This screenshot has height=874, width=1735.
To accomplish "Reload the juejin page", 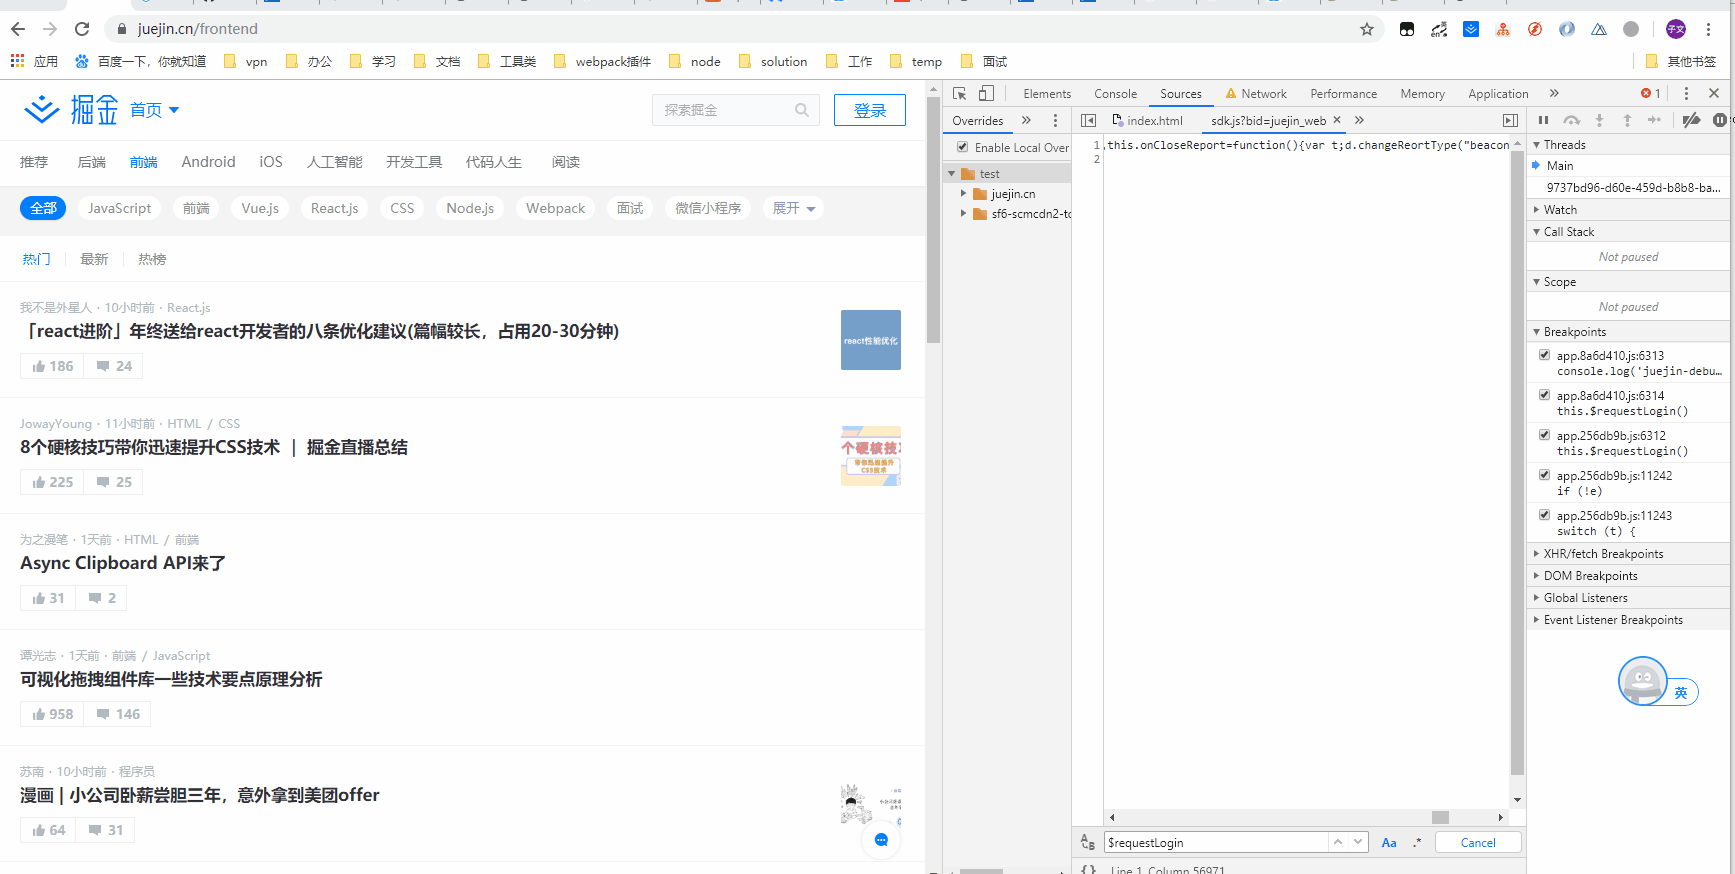I will pos(82,29).
